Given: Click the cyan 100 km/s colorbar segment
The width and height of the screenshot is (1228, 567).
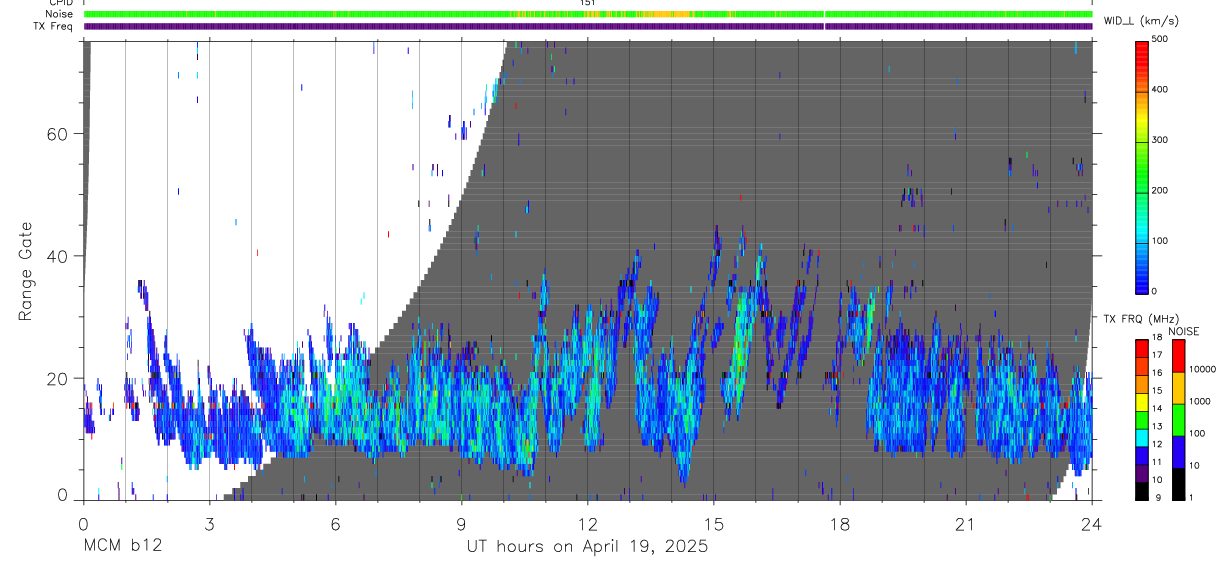Looking at the screenshot, I should tap(1141, 241).
